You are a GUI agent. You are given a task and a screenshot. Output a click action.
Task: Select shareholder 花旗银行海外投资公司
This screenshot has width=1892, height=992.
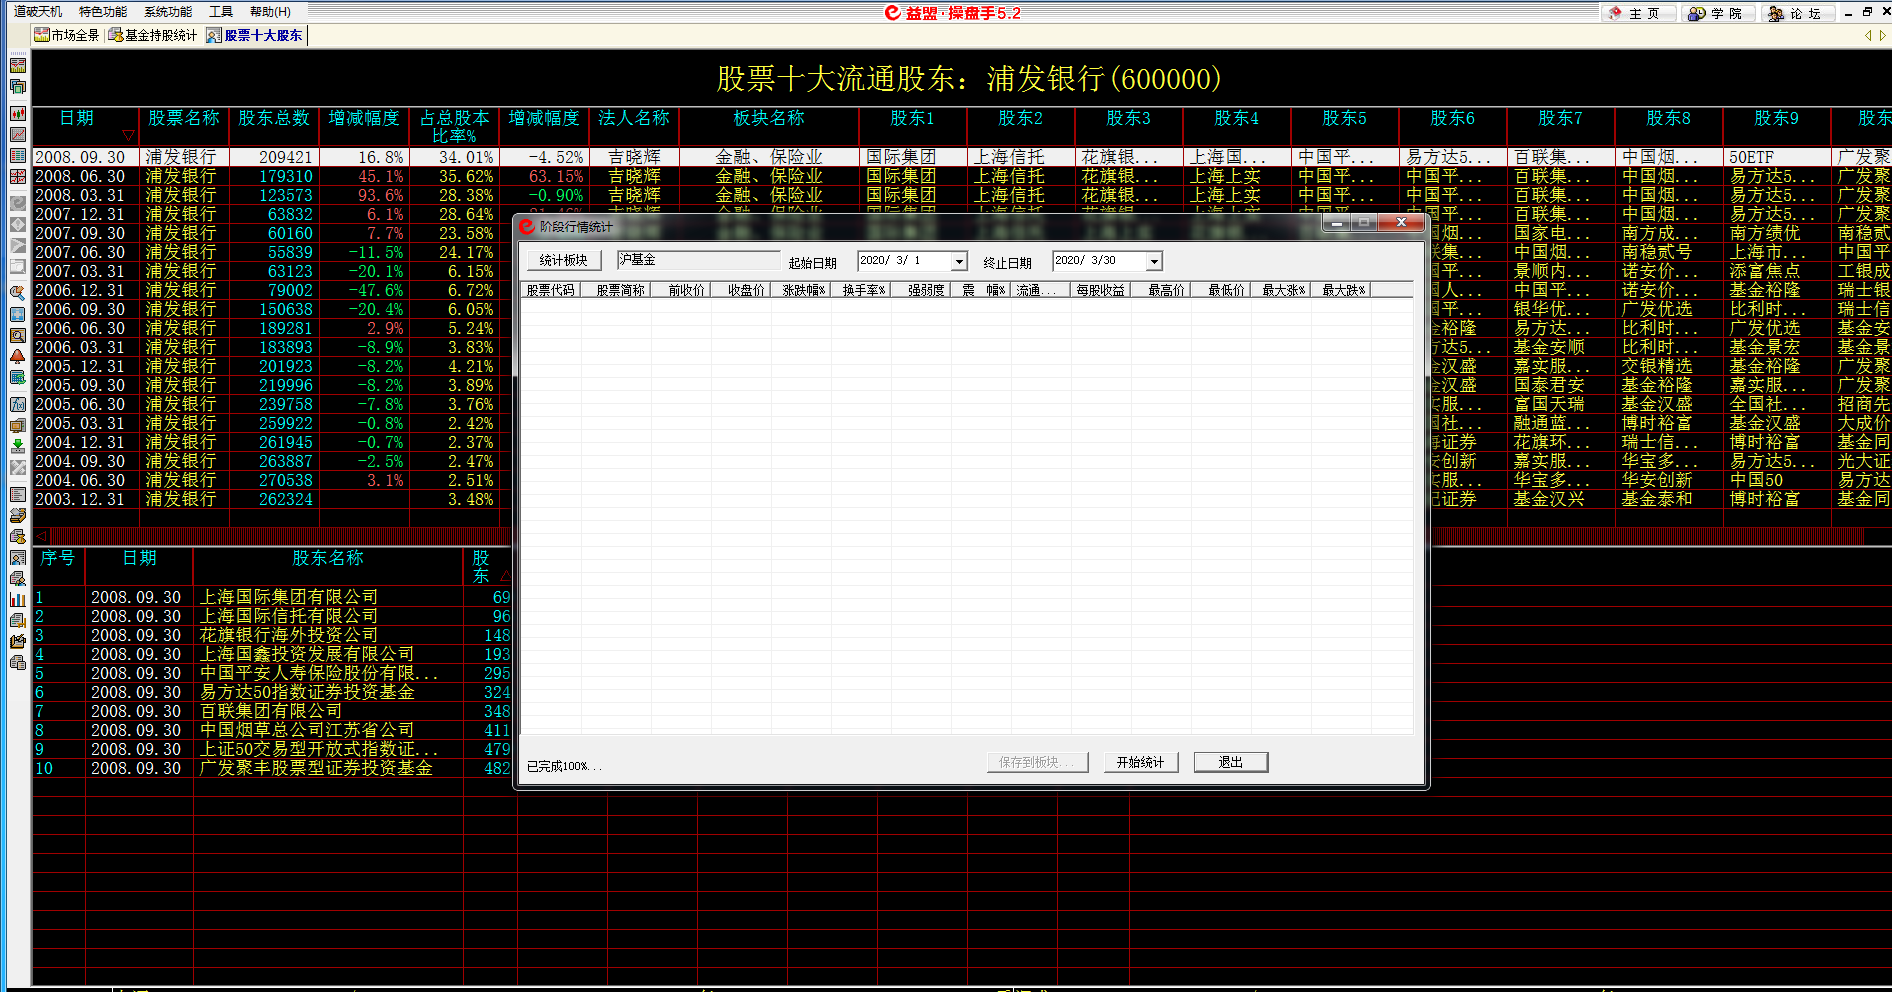click(x=289, y=635)
